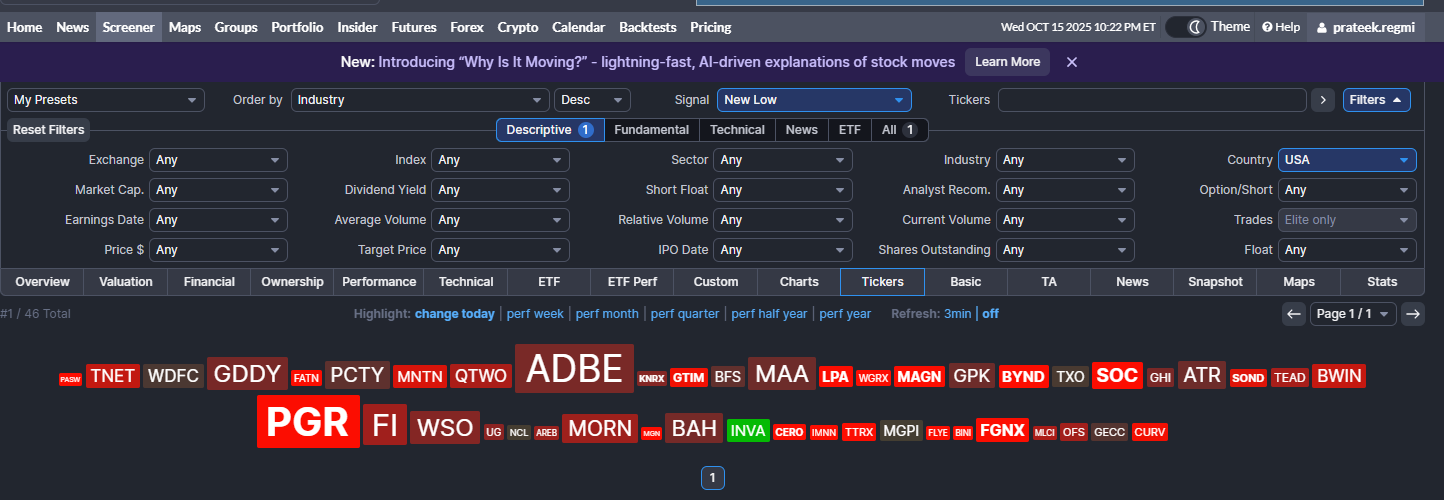Click the page 1 pagination button

[712, 478]
